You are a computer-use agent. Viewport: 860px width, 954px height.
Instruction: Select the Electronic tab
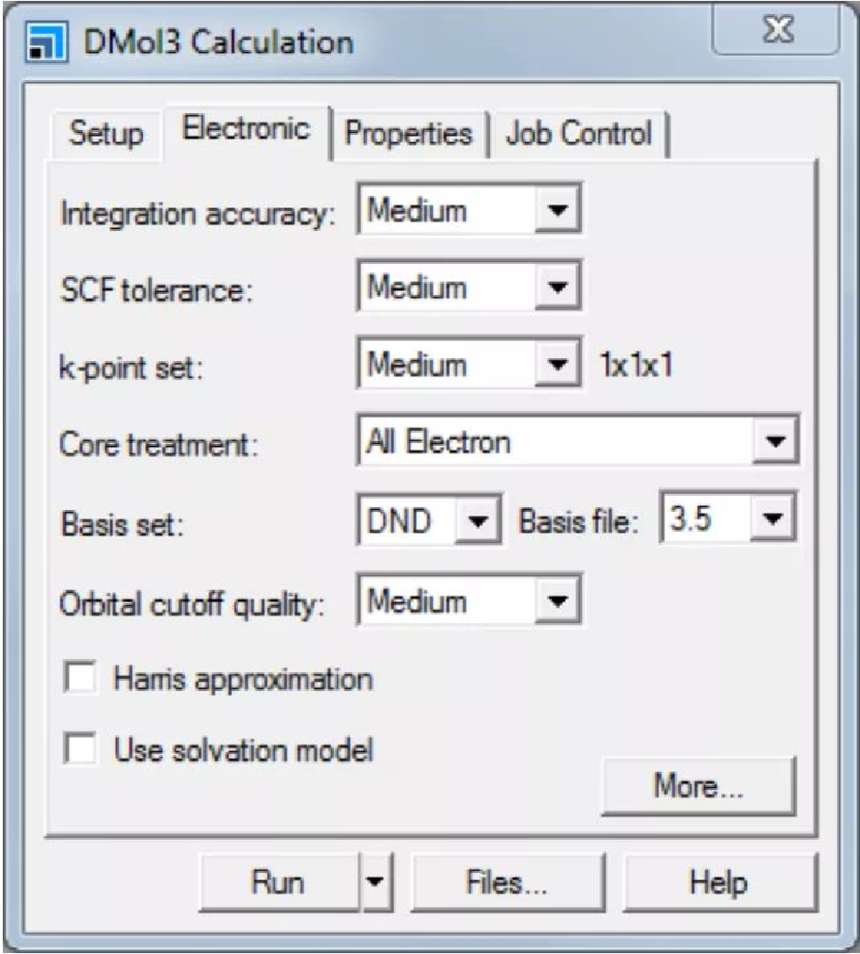coord(246,130)
